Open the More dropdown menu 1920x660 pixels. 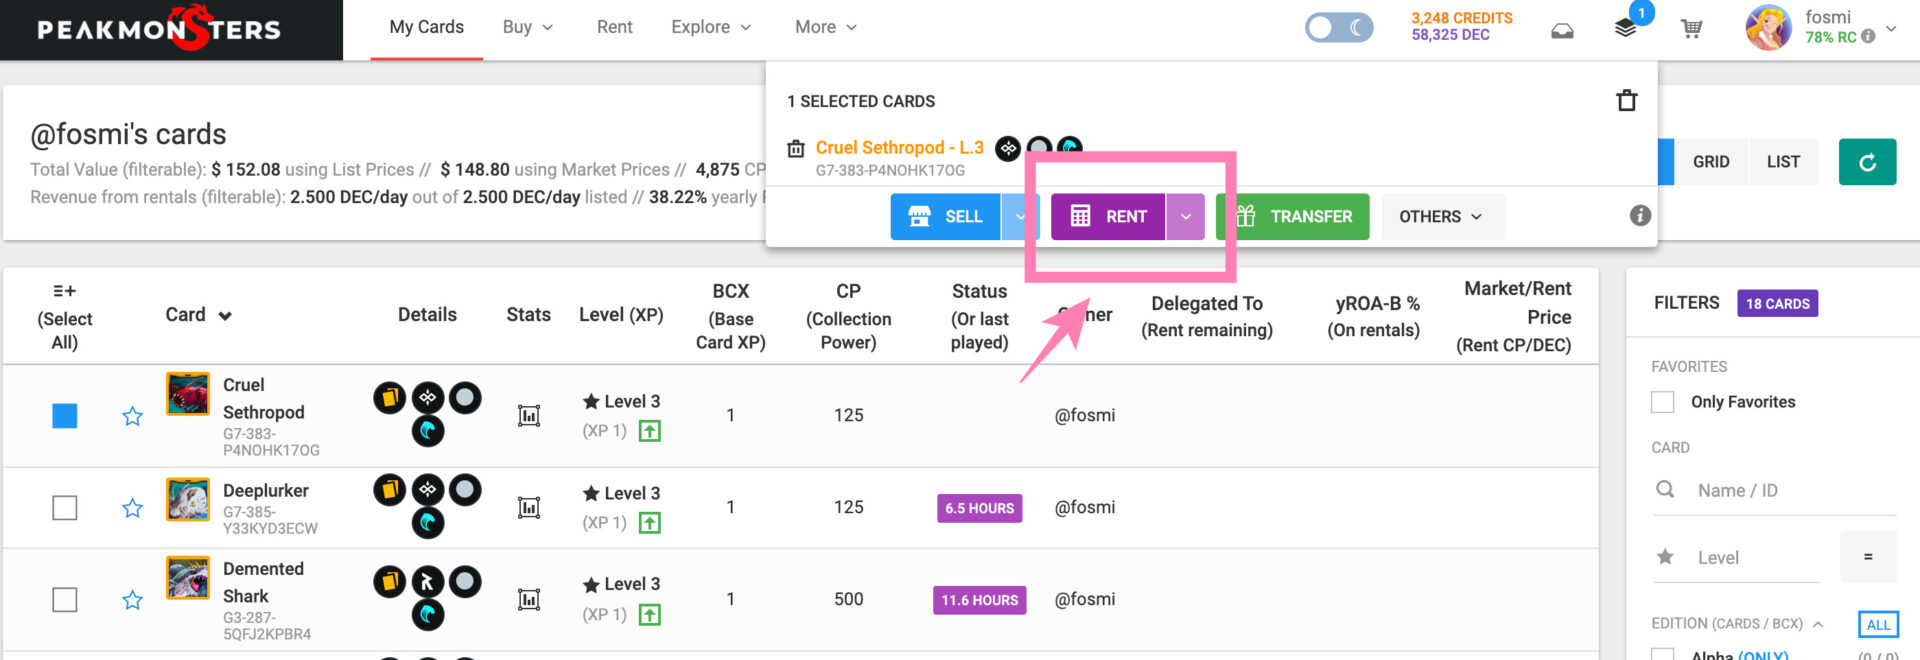826,27
